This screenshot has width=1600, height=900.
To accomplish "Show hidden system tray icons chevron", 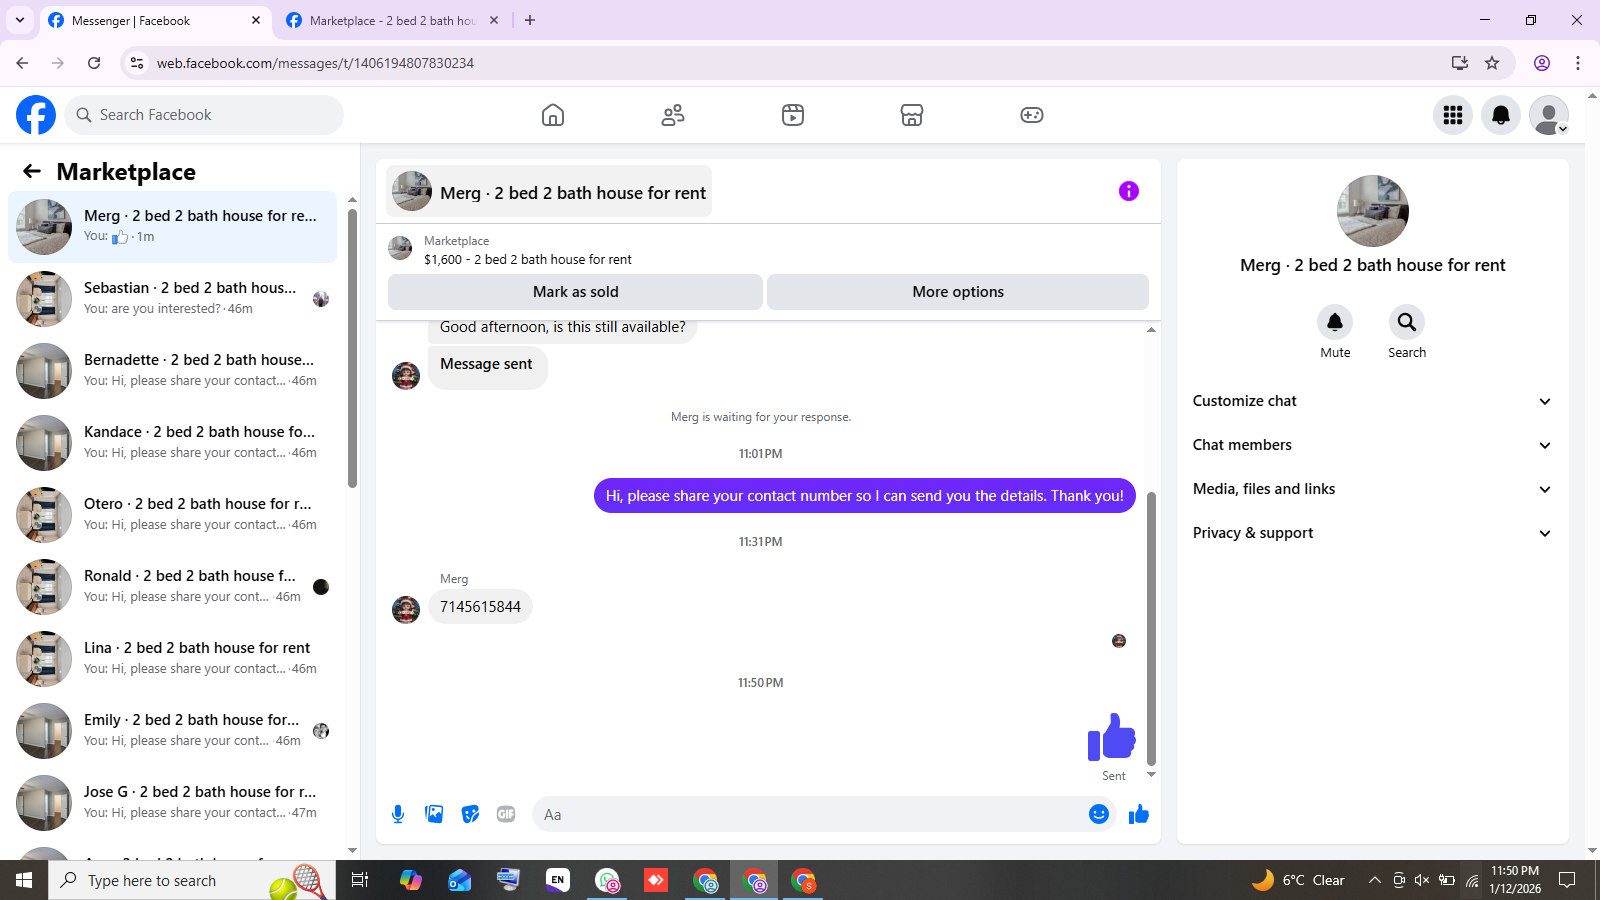I will pos(1375,880).
